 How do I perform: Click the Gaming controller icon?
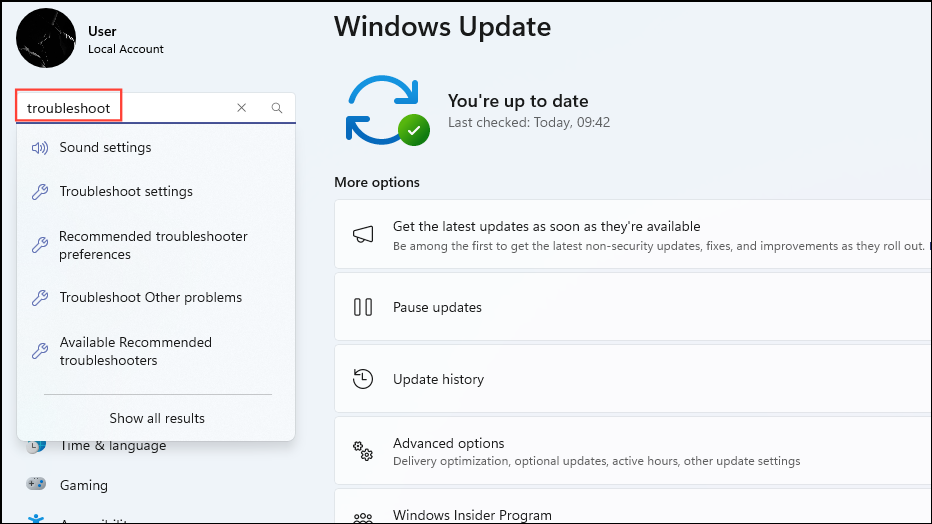pyautogui.click(x=36, y=484)
